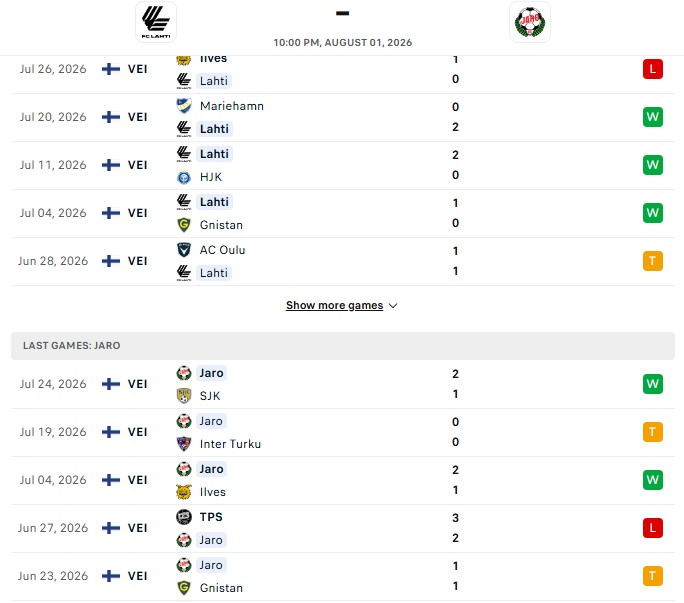Open the highlighted Lahti name in Jul 11 match
Screen dimensions: 684x603
(x=214, y=154)
